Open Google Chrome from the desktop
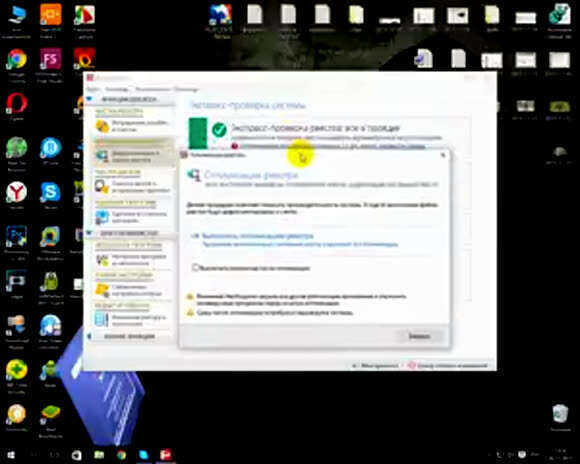Viewport: 580px width, 464px height. 16,59
